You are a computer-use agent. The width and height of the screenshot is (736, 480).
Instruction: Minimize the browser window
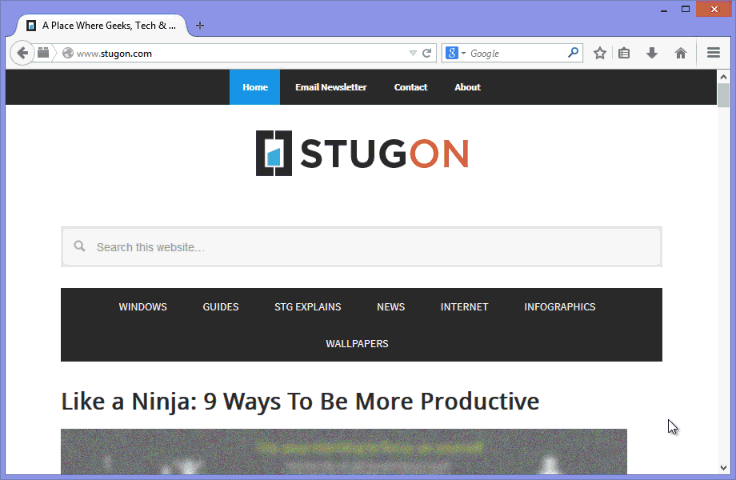[664, 9]
